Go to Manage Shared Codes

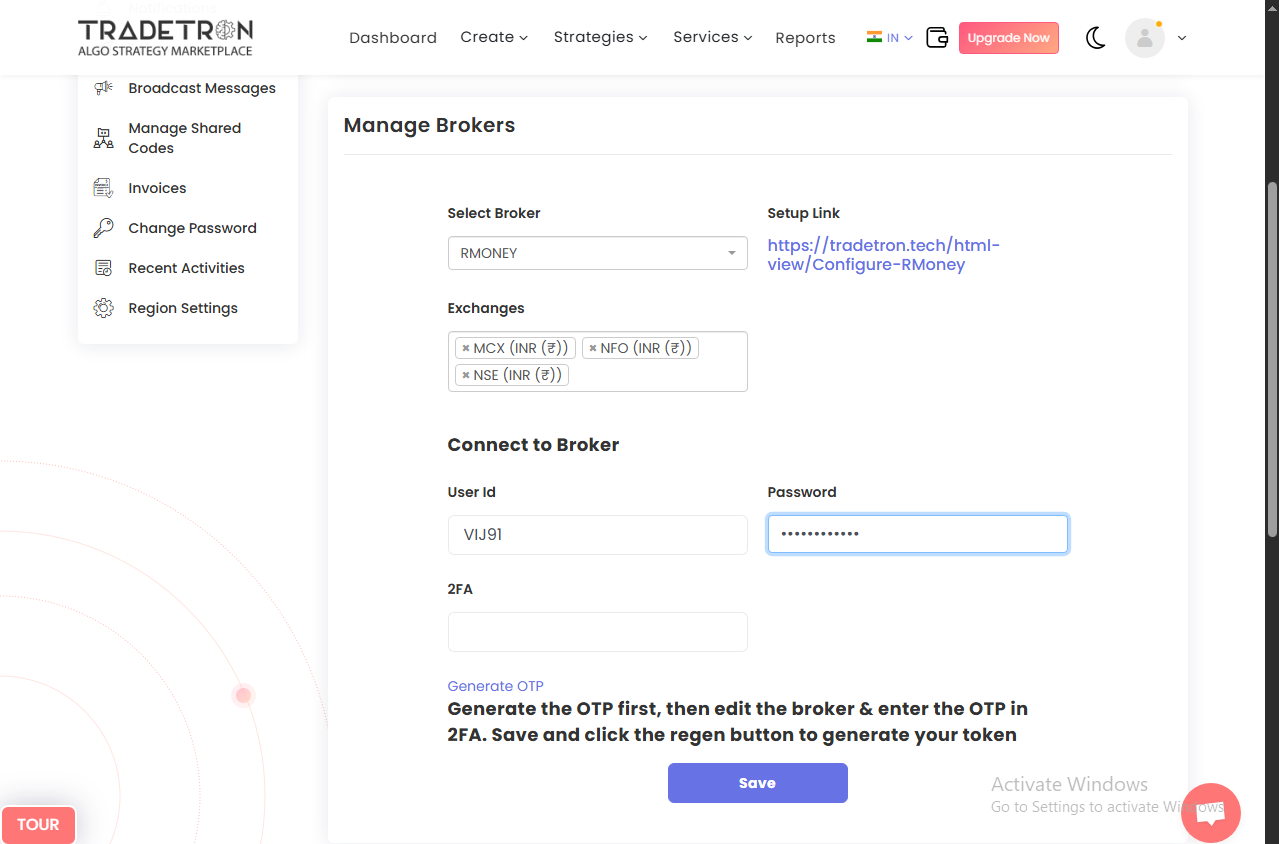185,138
